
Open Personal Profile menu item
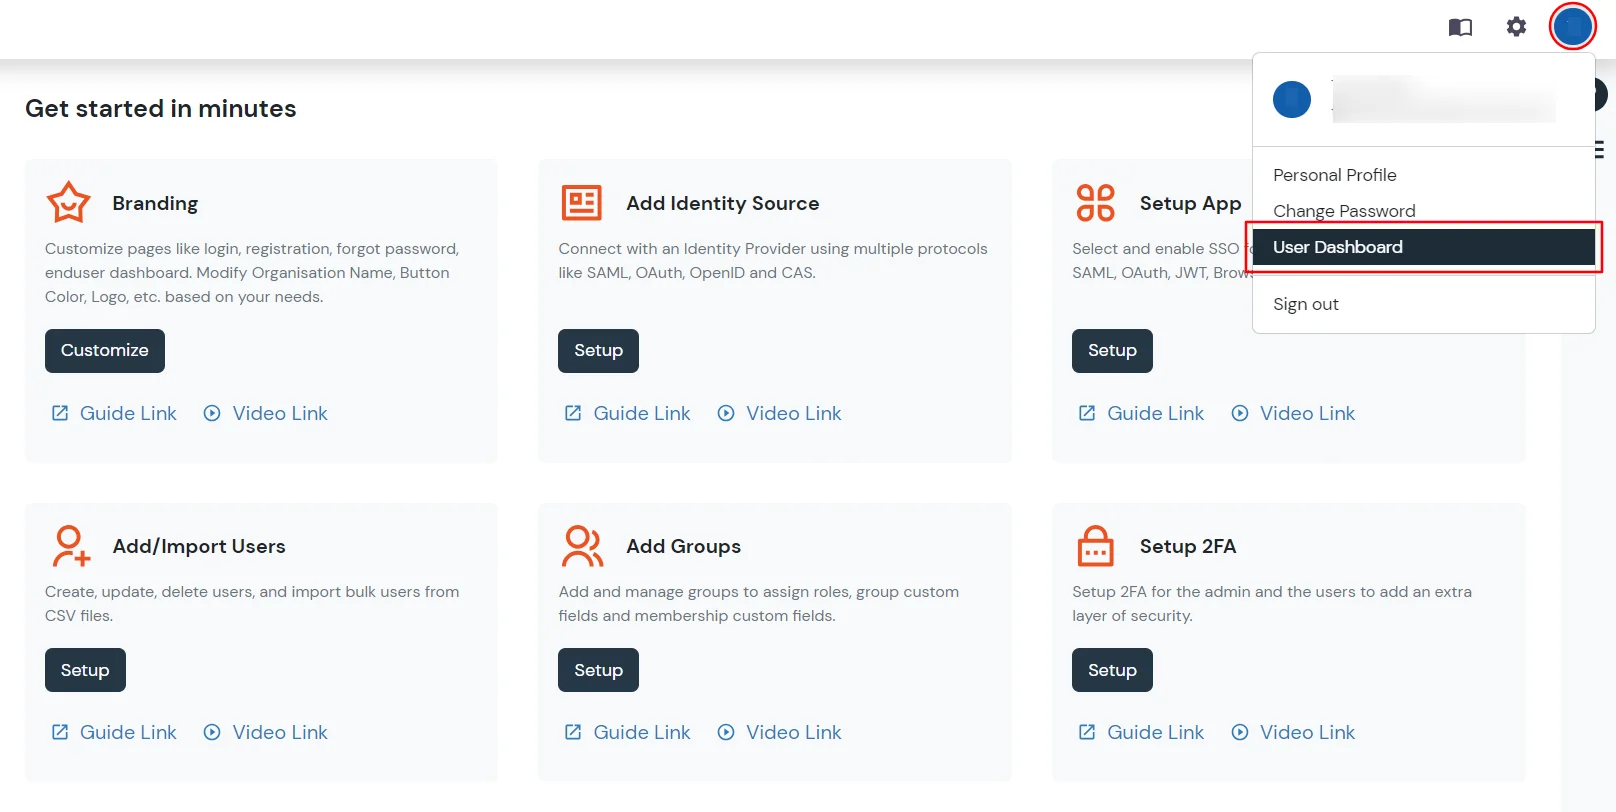coord(1334,175)
